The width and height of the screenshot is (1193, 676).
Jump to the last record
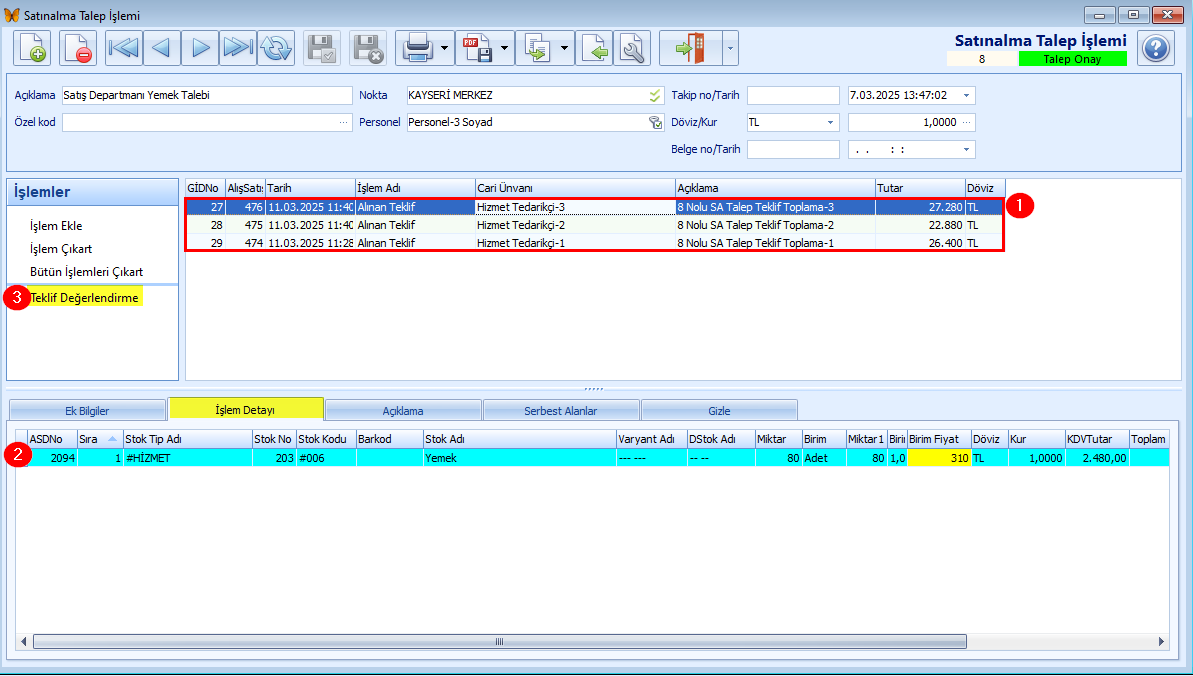click(x=238, y=49)
